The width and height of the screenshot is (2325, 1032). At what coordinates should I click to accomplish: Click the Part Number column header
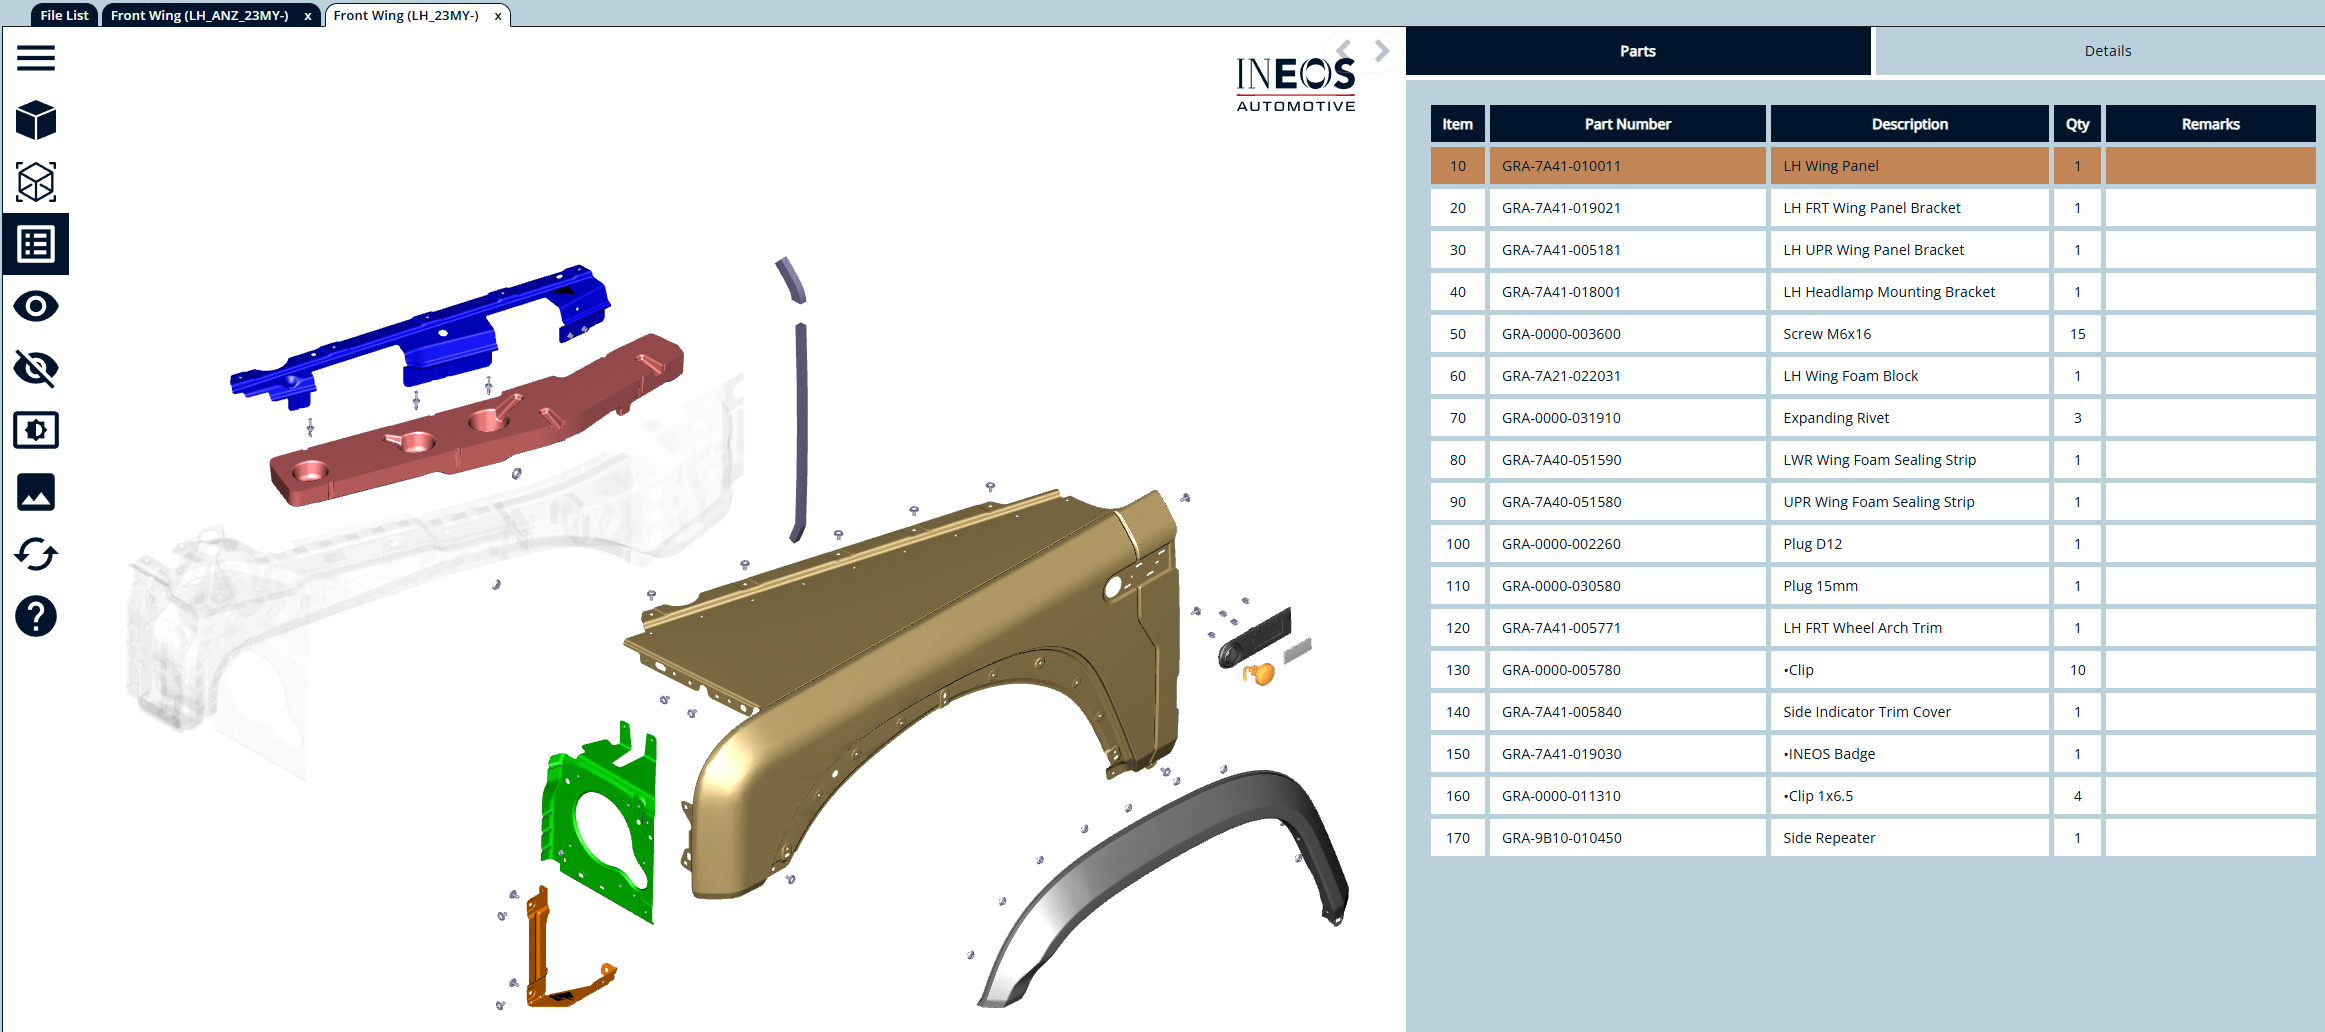click(x=1627, y=124)
